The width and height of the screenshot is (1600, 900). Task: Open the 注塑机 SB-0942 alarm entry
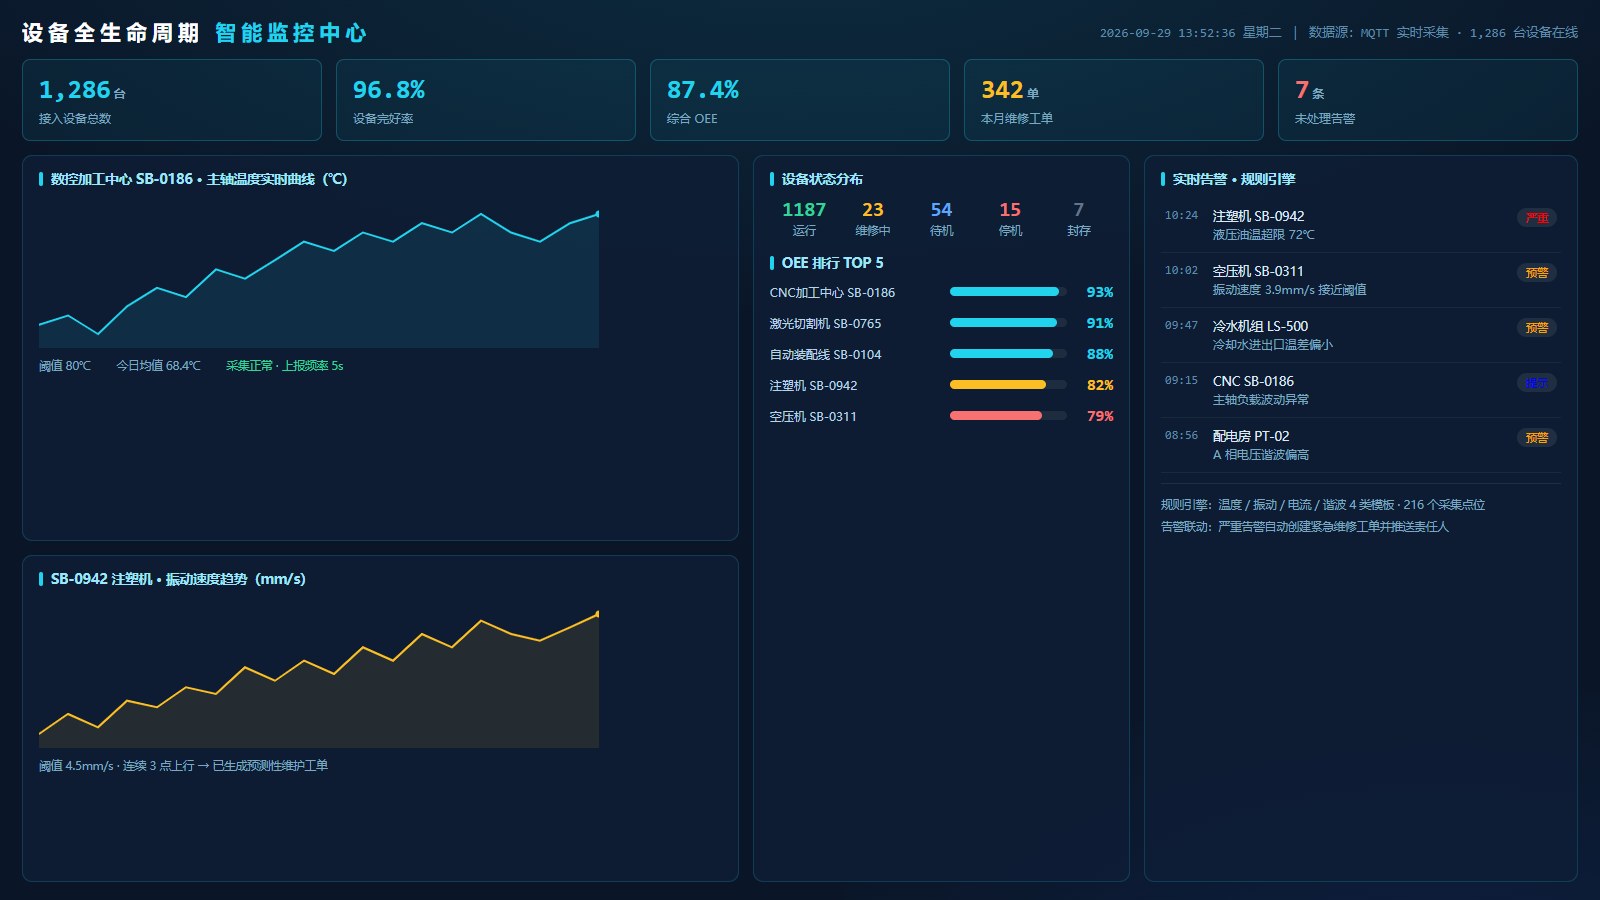pyautogui.click(x=1360, y=225)
